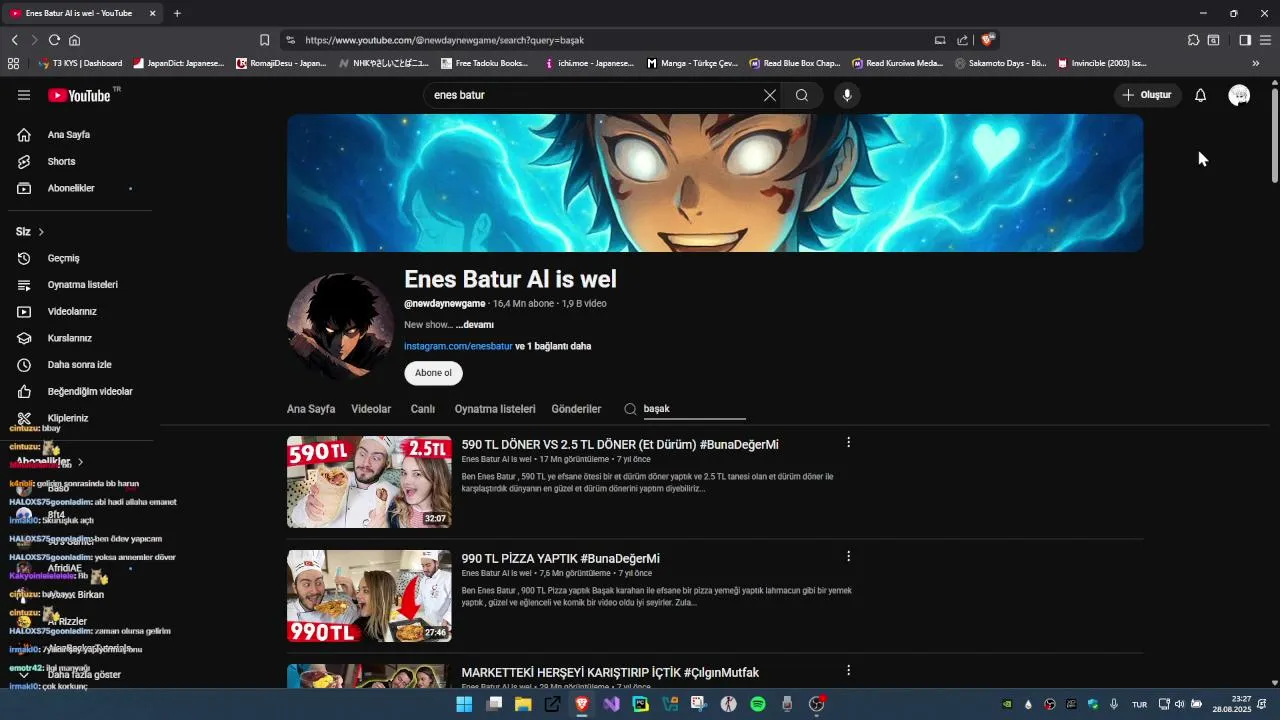
Task: Open the notifications bell
Action: coord(1201,95)
